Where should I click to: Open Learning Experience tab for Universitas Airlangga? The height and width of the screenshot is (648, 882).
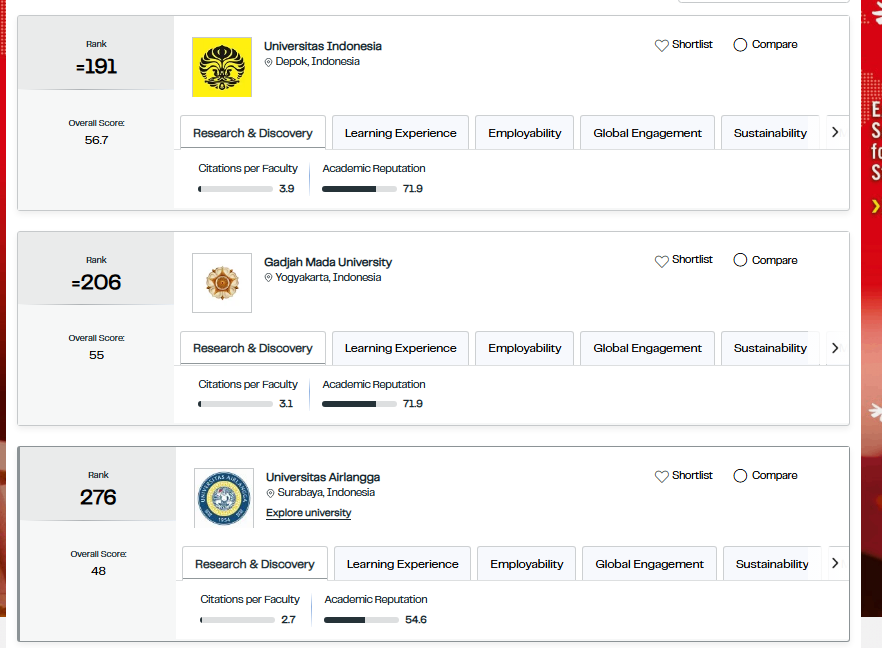click(x=403, y=564)
